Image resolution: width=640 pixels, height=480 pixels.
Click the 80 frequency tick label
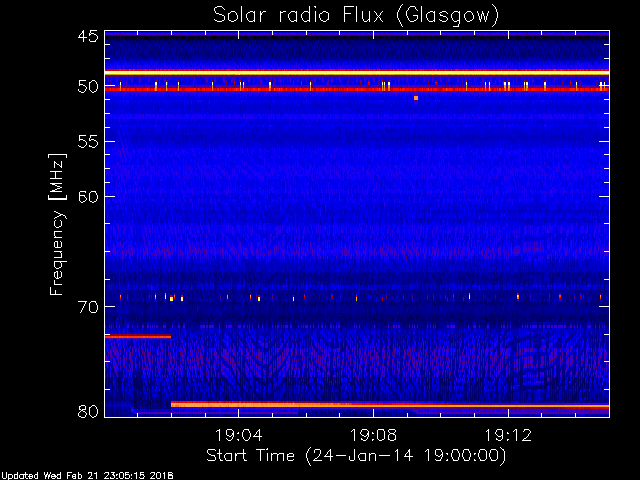(88, 411)
